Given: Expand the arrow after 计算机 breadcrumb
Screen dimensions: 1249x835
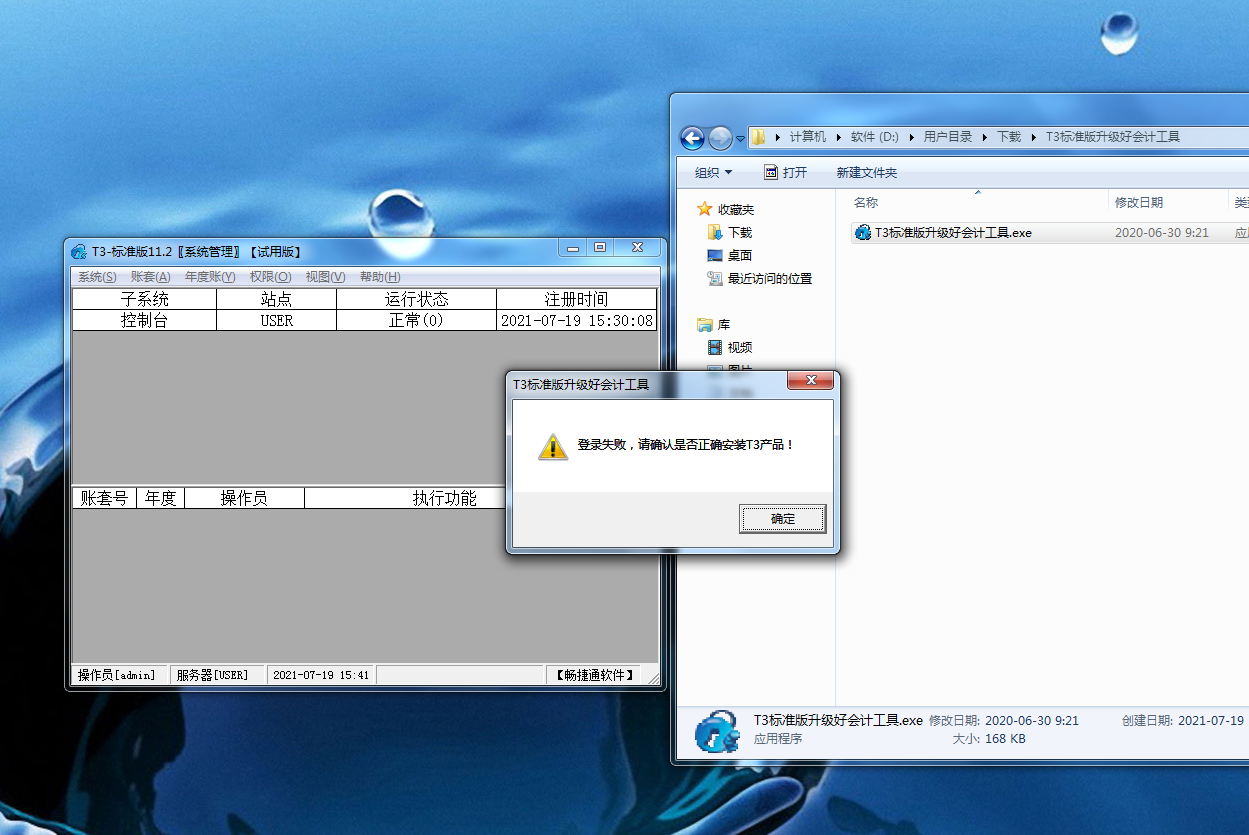Looking at the screenshot, I should (x=839, y=137).
